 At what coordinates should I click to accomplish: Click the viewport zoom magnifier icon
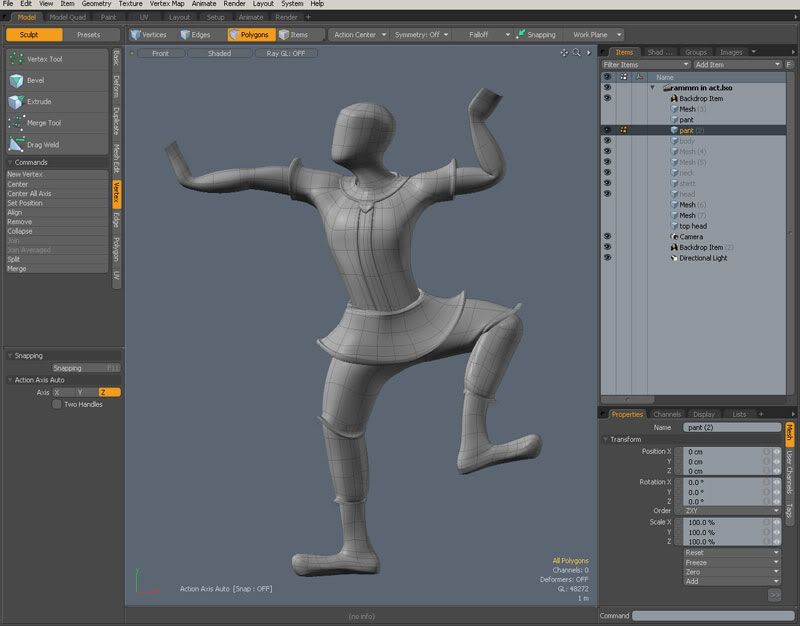[577, 53]
